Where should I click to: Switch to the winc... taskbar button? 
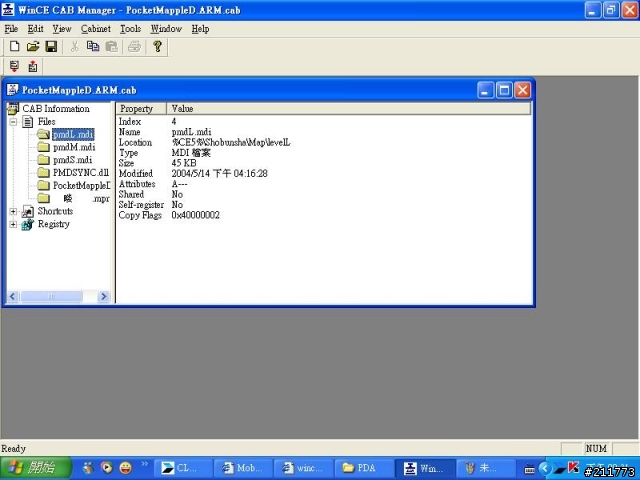click(304, 468)
